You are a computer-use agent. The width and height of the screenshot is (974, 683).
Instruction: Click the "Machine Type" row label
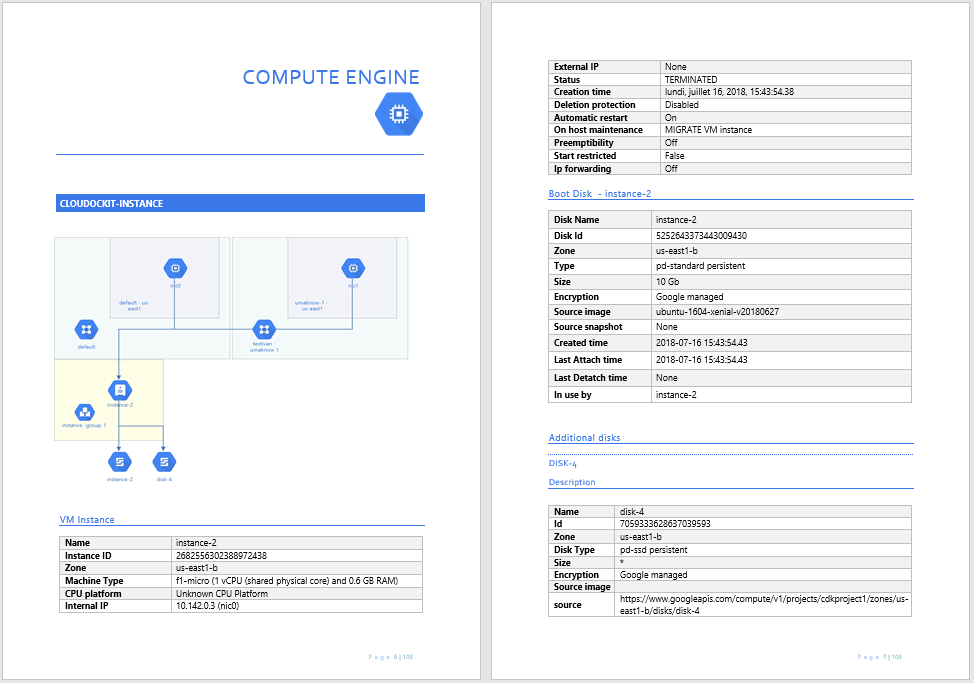click(x=94, y=581)
